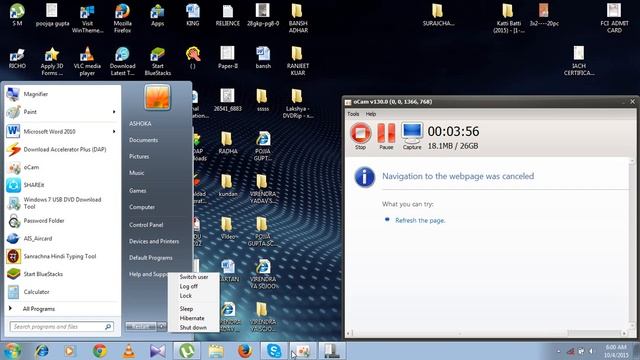640x360 pixels.
Task: Open Music from Start menu
Action: (x=136, y=173)
